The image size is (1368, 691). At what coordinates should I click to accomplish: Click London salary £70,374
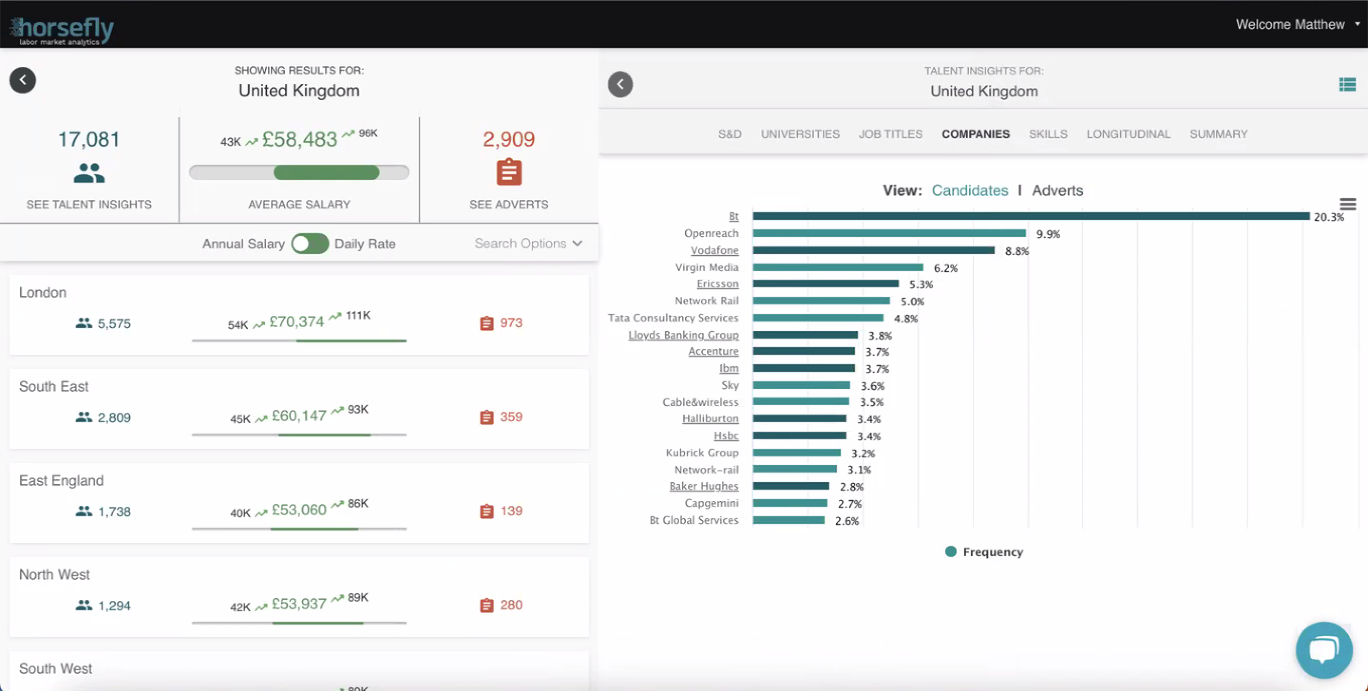click(299, 322)
